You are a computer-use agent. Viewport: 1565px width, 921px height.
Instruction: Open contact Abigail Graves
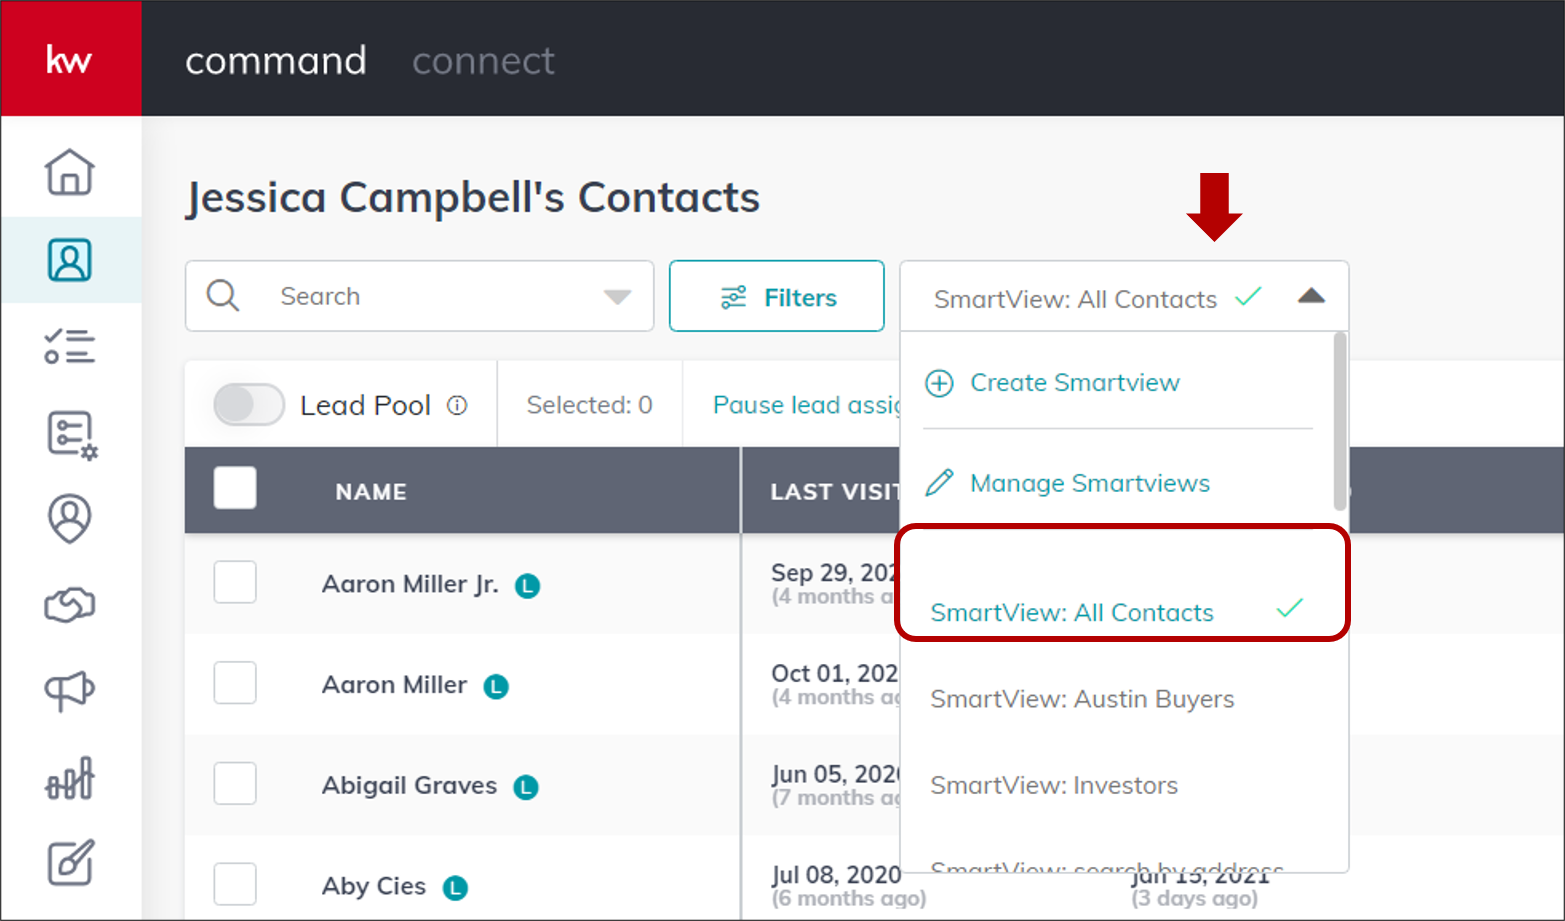point(409,786)
